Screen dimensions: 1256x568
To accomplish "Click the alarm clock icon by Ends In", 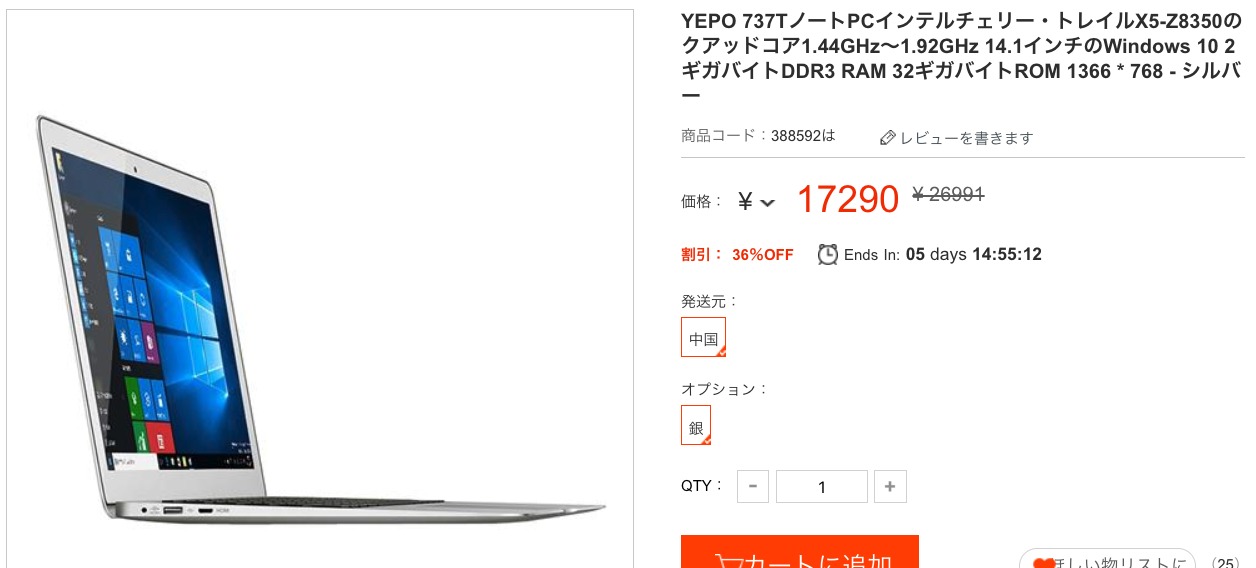I will (828, 254).
